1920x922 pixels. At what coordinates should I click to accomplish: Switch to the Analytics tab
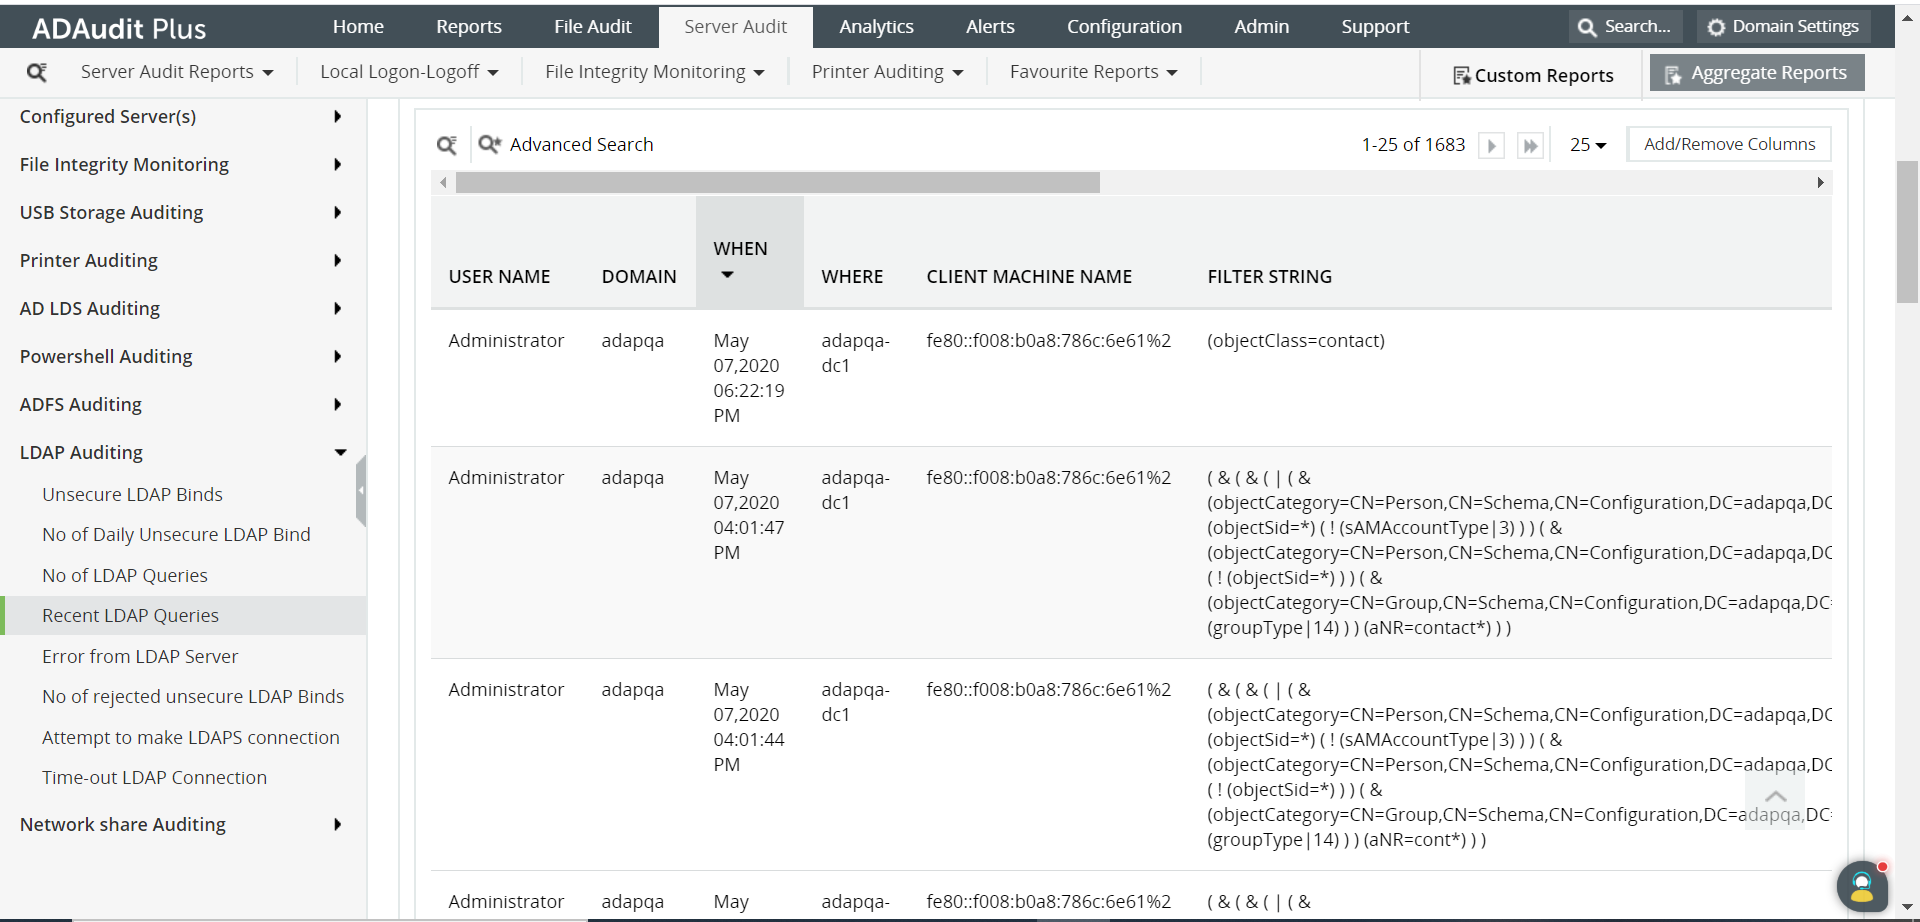tap(876, 27)
